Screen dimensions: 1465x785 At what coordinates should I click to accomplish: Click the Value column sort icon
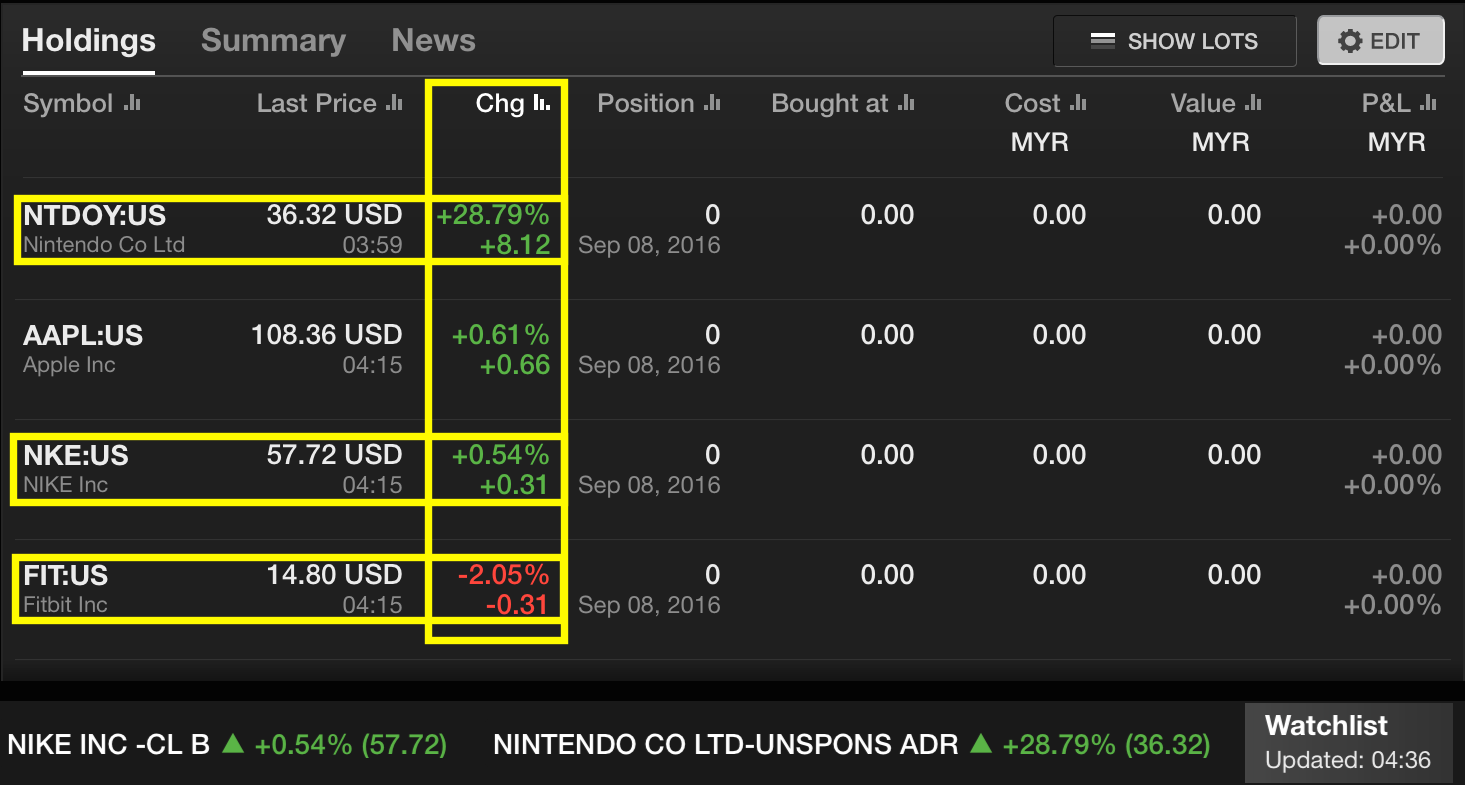(x=1253, y=103)
